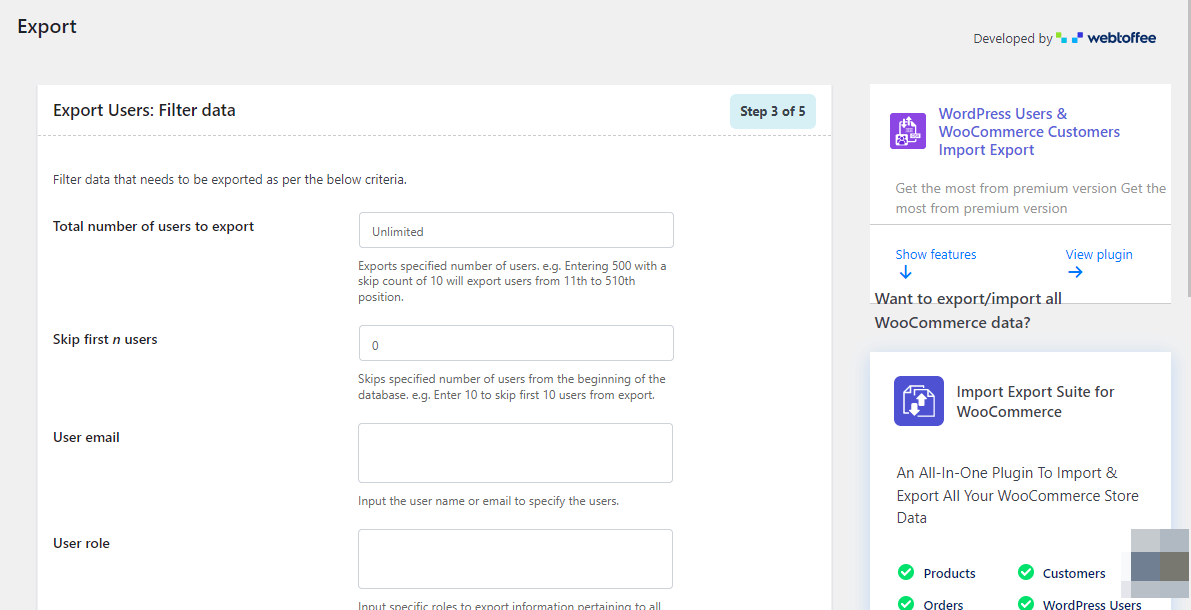Click the Orders feature text
Image resolution: width=1191 pixels, height=610 pixels.
pyautogui.click(x=943, y=605)
